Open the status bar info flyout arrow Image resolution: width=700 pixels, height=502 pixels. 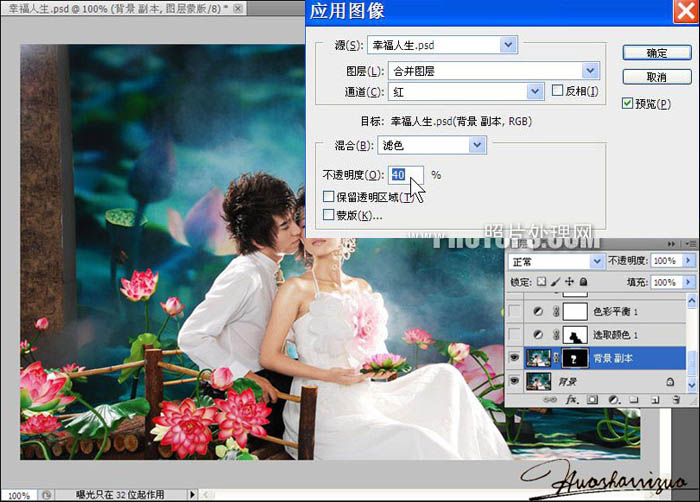pos(192,495)
